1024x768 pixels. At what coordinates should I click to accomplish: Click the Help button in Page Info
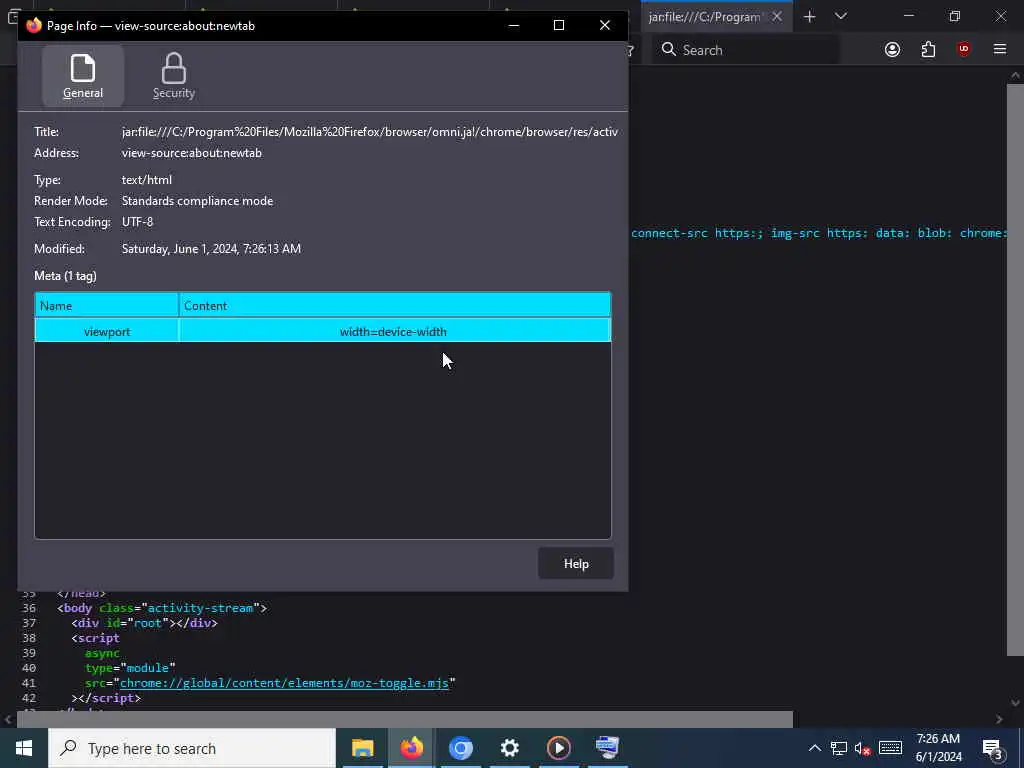click(576, 564)
